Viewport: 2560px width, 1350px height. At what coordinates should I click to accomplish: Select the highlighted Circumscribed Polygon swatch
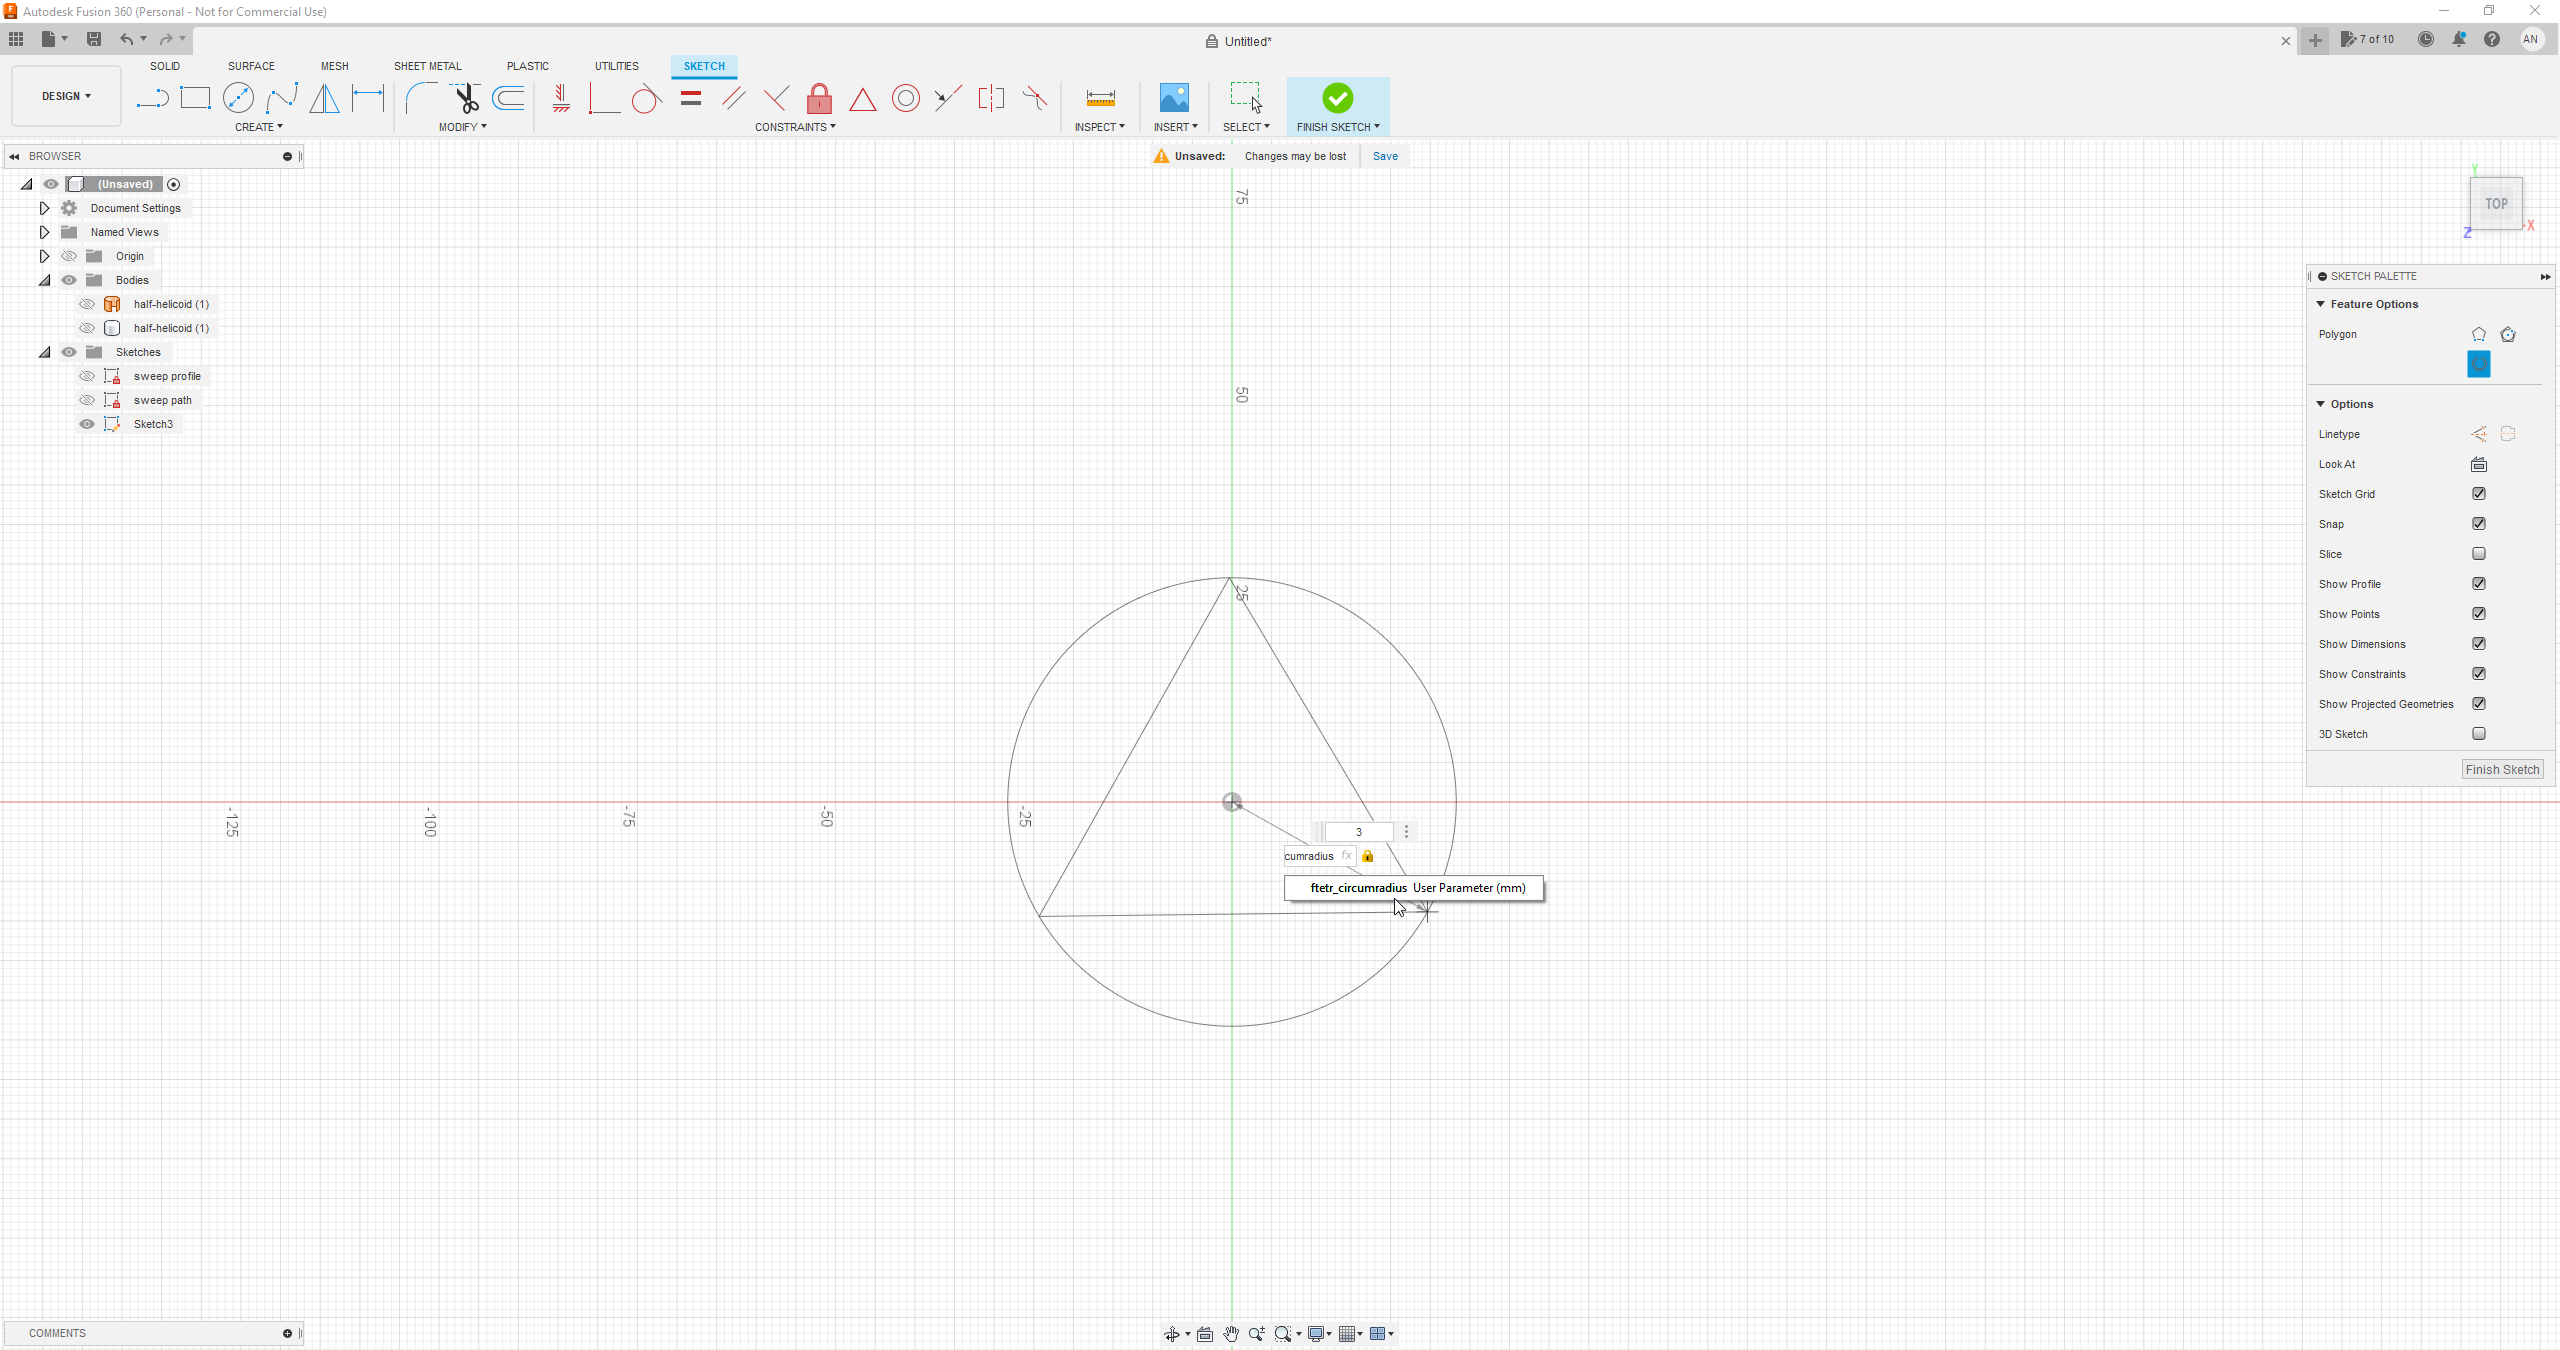pyautogui.click(x=2479, y=364)
